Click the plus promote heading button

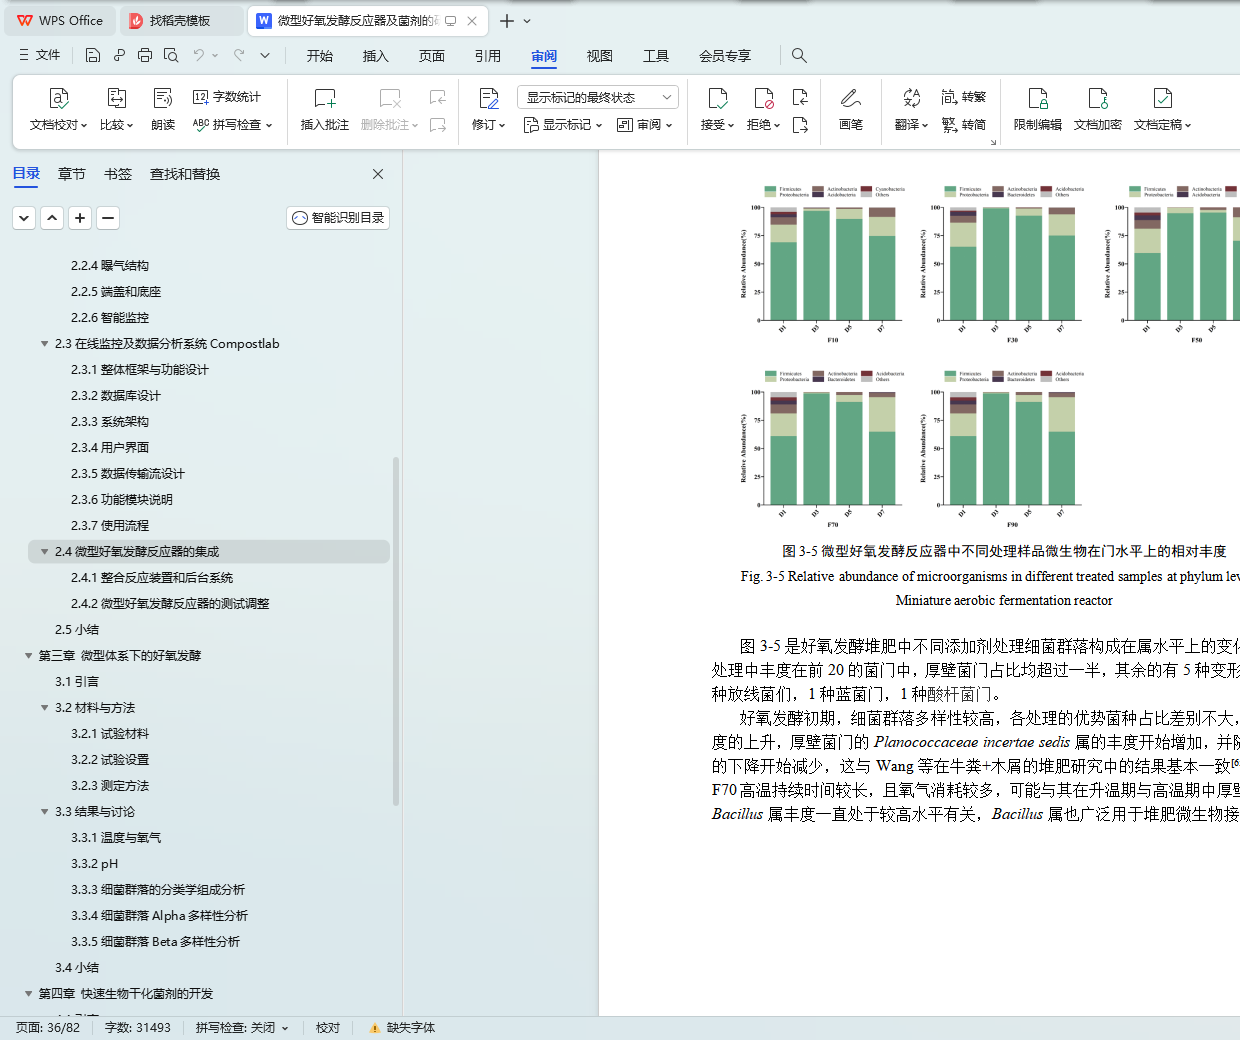pyautogui.click(x=80, y=218)
